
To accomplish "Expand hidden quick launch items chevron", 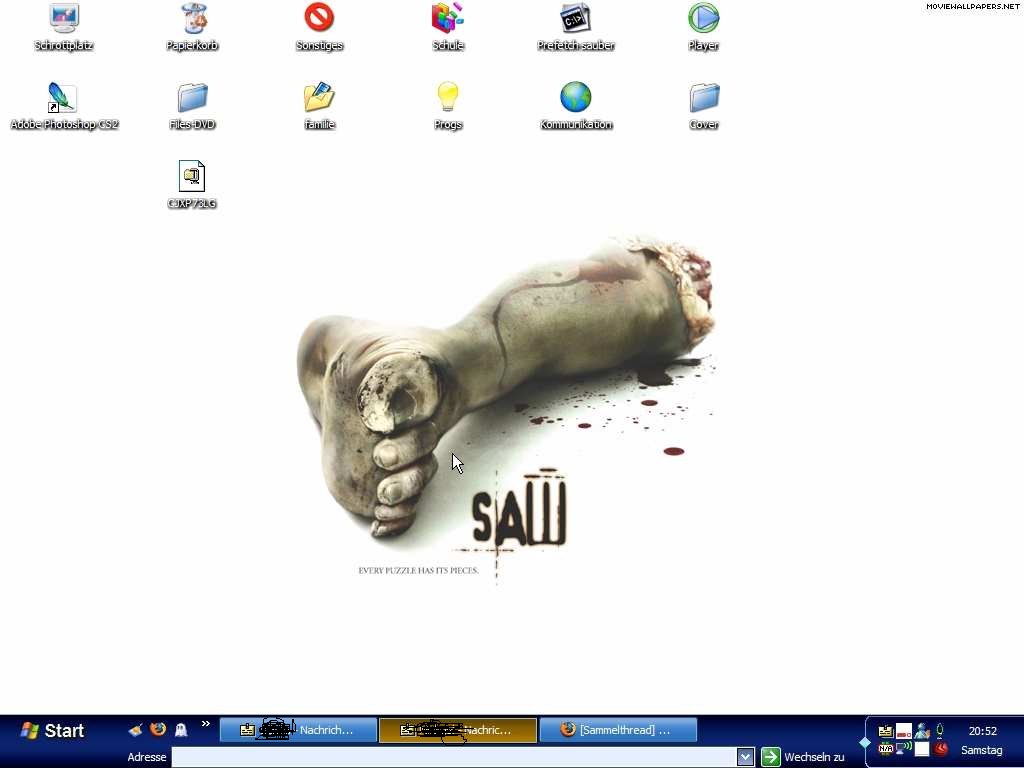I will point(206,724).
